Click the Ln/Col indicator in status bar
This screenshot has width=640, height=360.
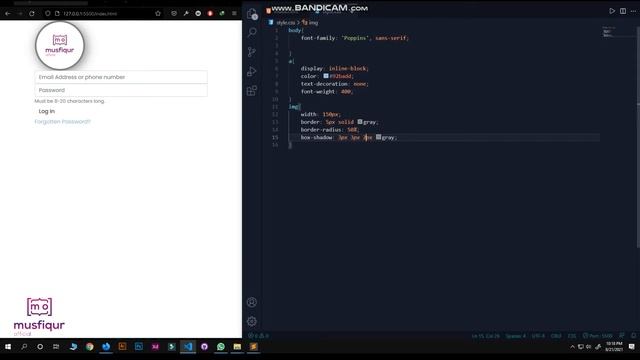tap(486, 336)
